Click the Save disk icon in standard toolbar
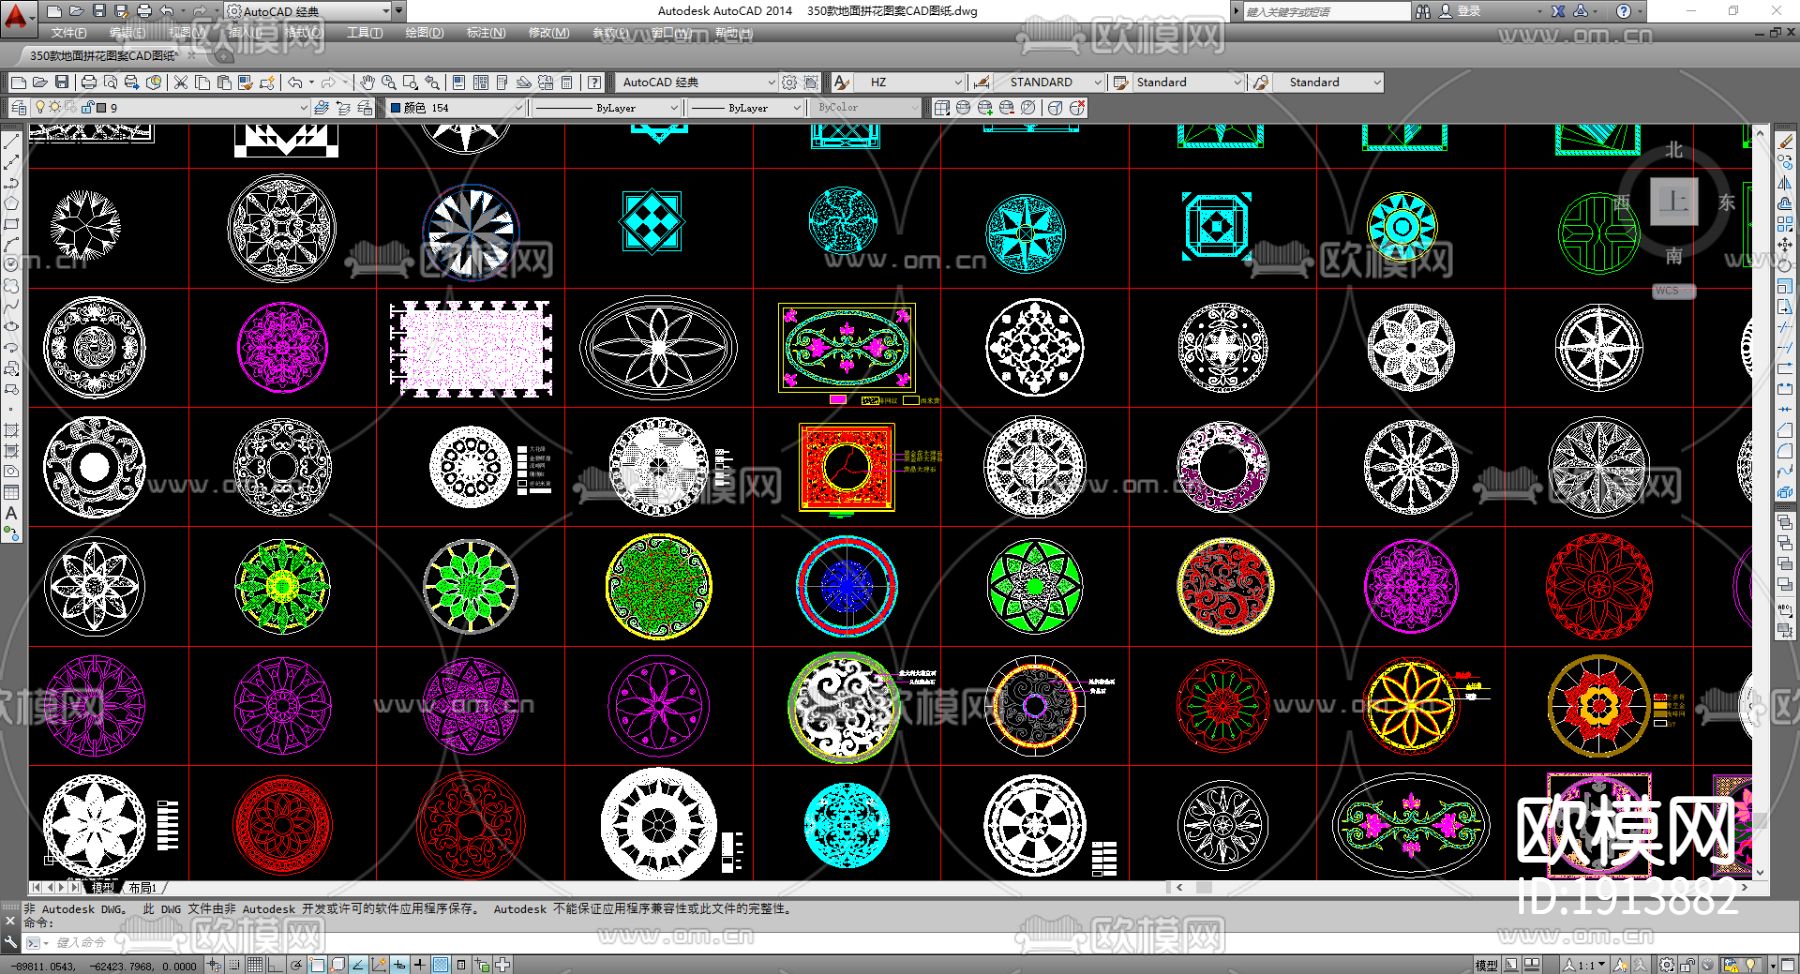 point(62,82)
